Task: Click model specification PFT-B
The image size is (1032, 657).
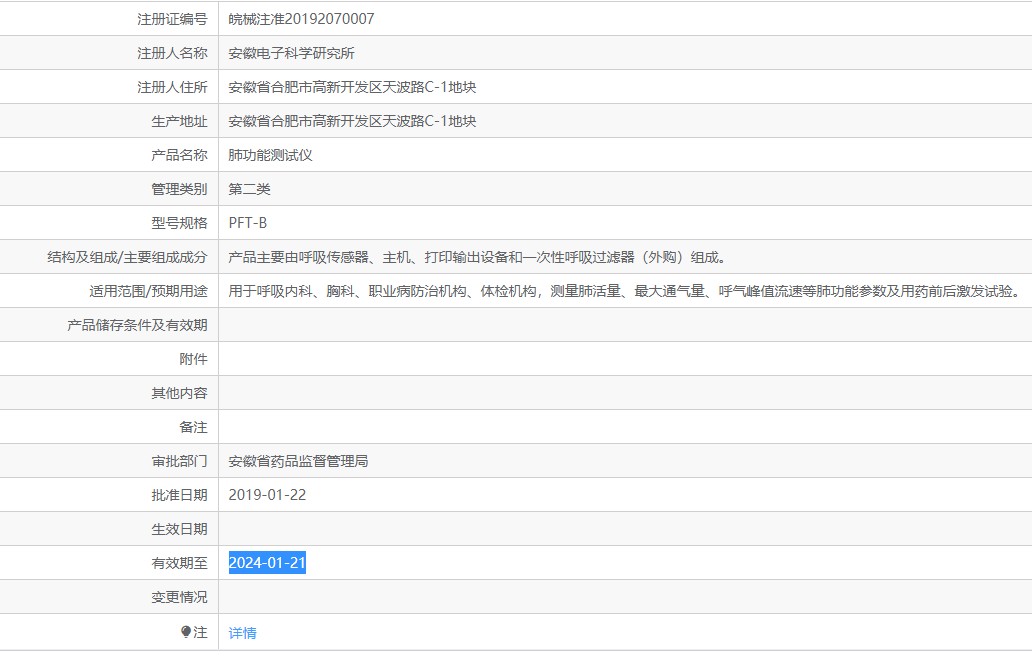Action: [247, 223]
